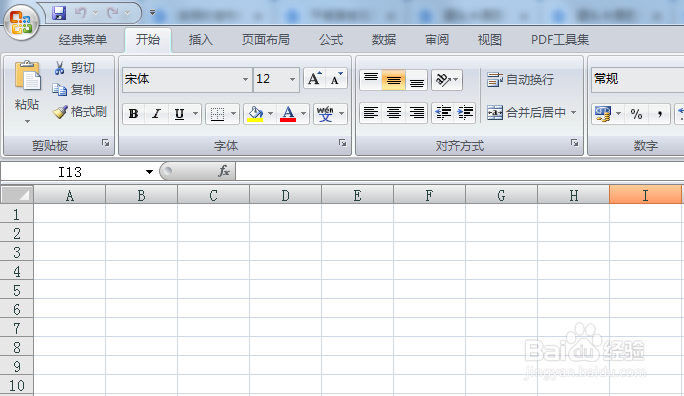Expand the borders dropdown arrow
The image size is (684, 396).
point(233,114)
